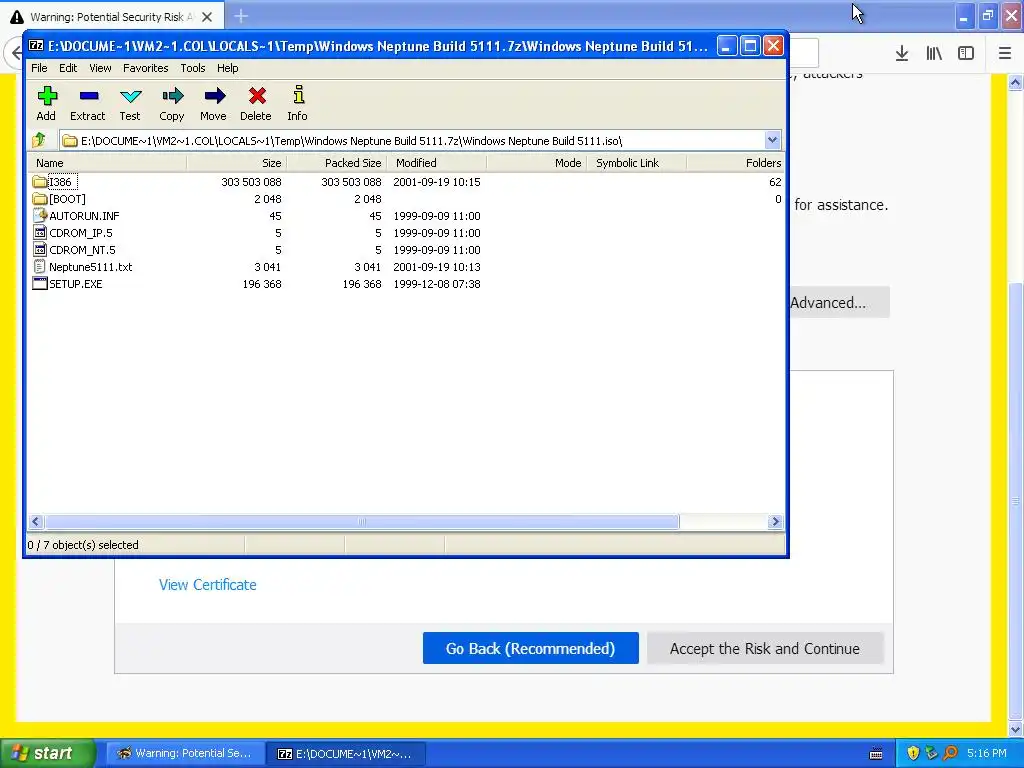Open the Edit menu
Image resolution: width=1024 pixels, height=768 pixels.
pyautogui.click(x=68, y=68)
